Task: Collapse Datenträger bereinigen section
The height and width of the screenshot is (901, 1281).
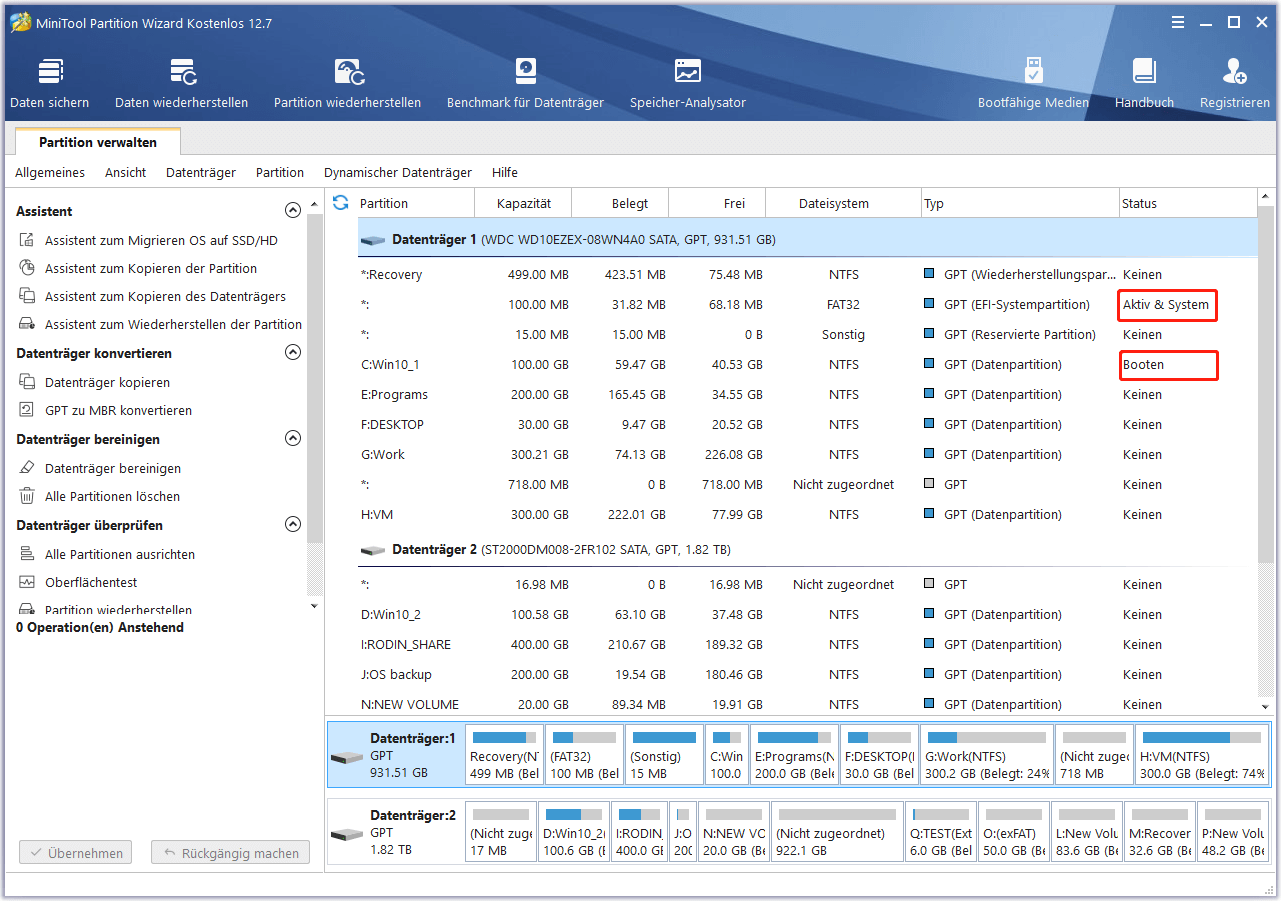Action: click(293, 439)
